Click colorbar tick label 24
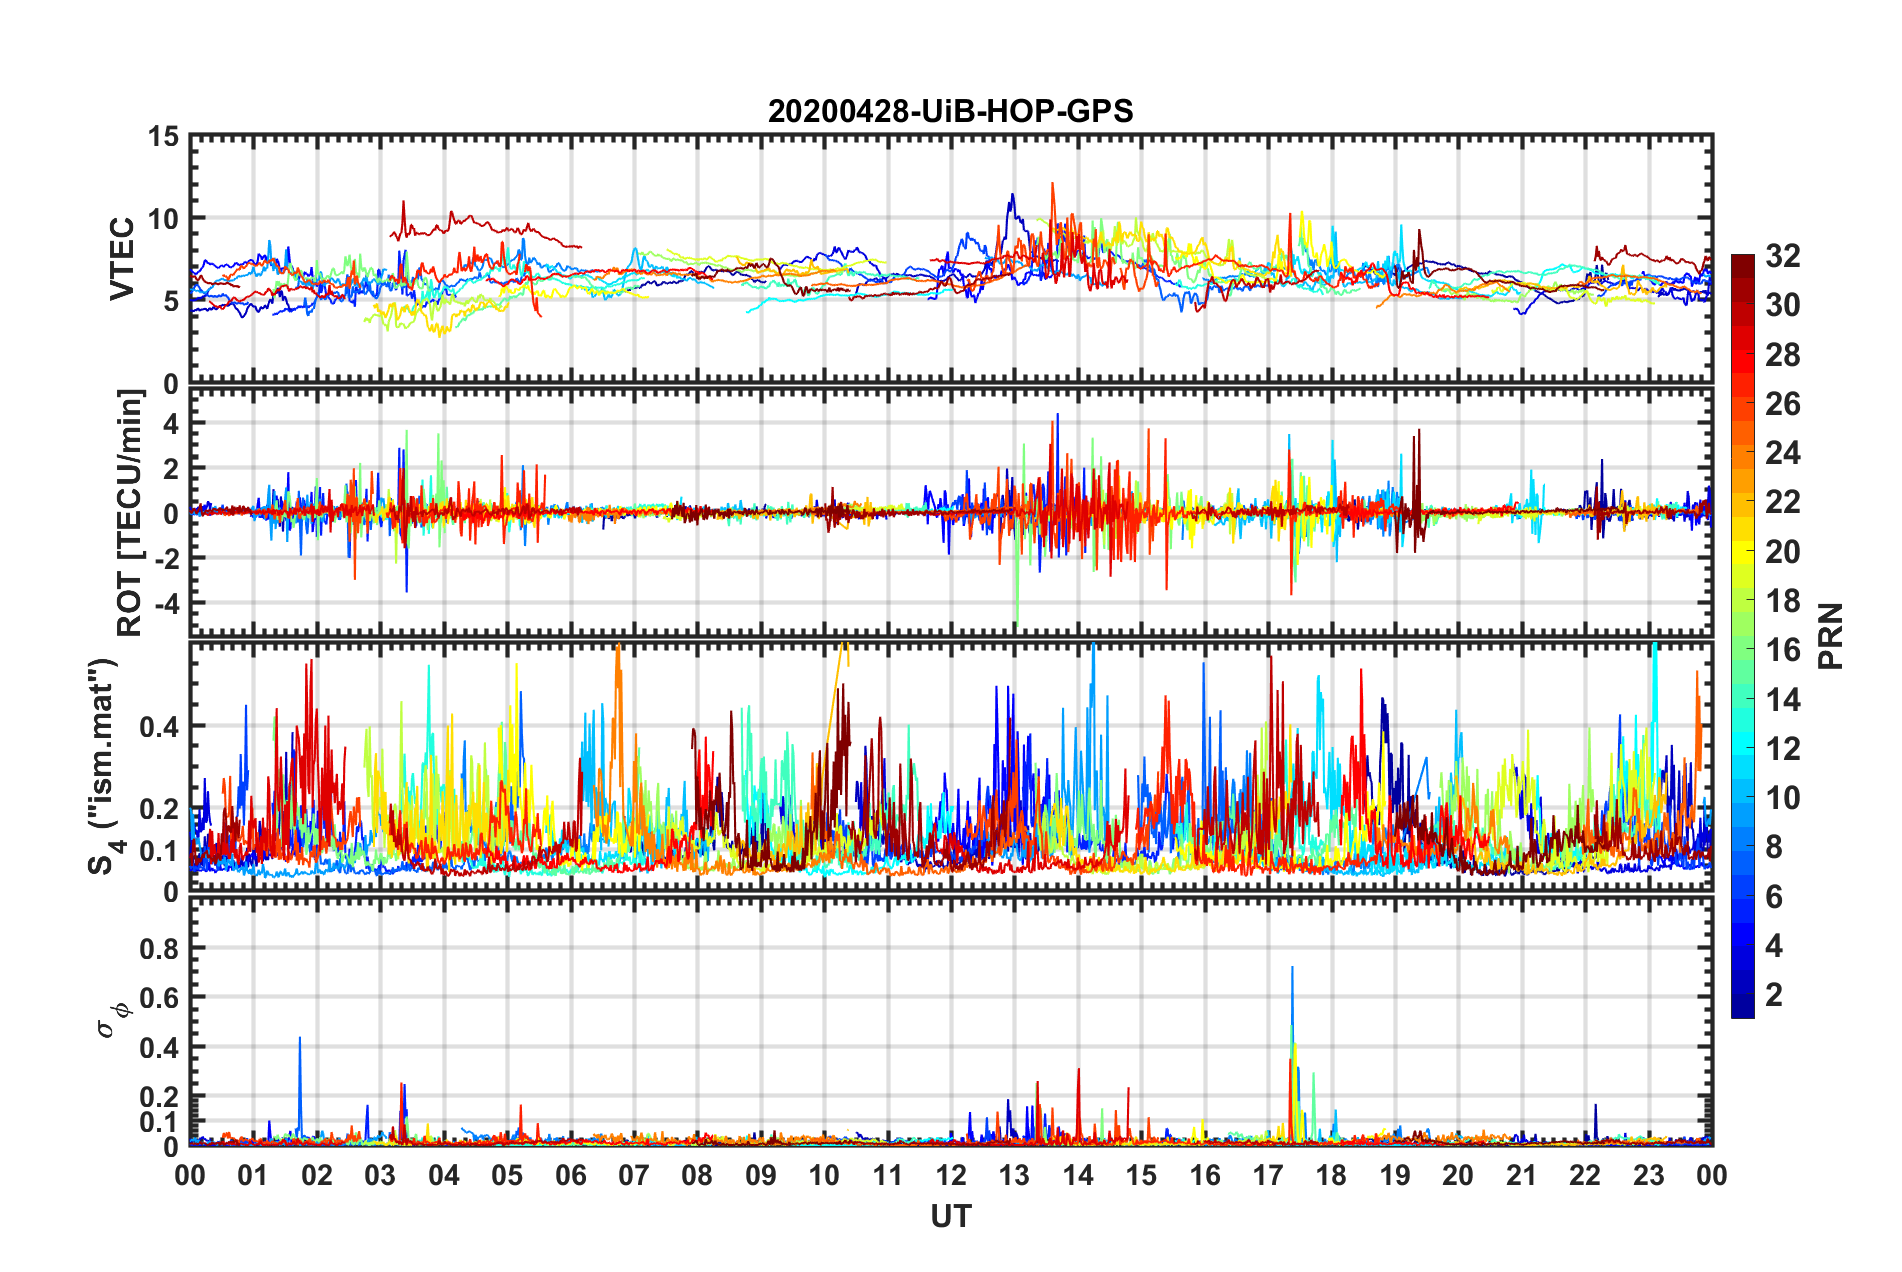The width and height of the screenshot is (1902, 1272). pos(1782,453)
